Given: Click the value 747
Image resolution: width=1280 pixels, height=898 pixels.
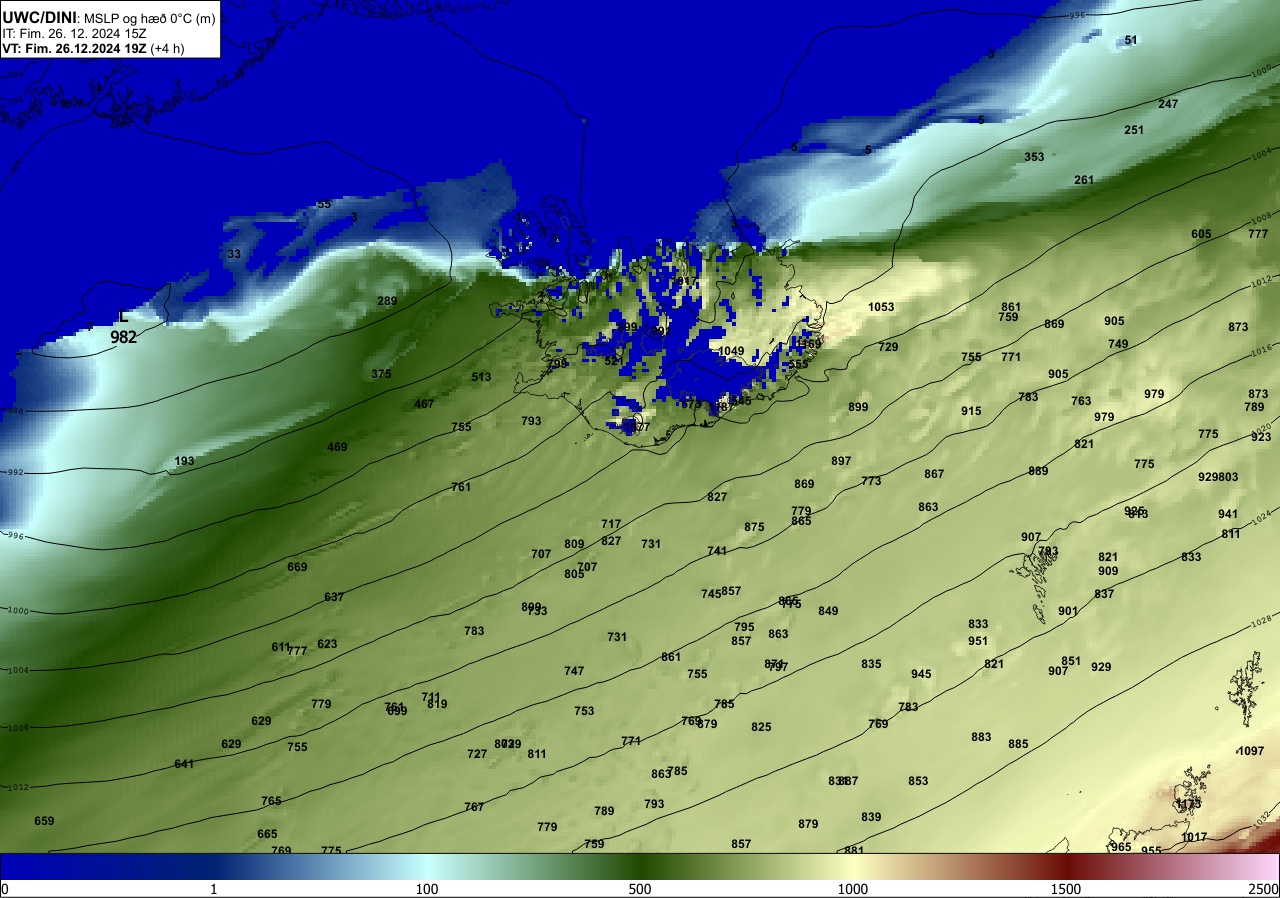Looking at the screenshot, I should [574, 671].
